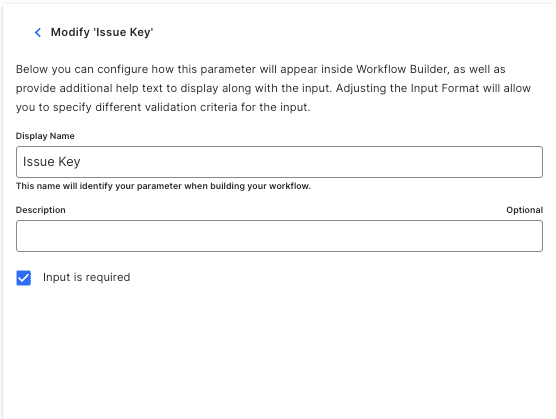Click the intro paragraph about Workflow Builder
The width and height of the screenshot is (556, 419).
273,88
